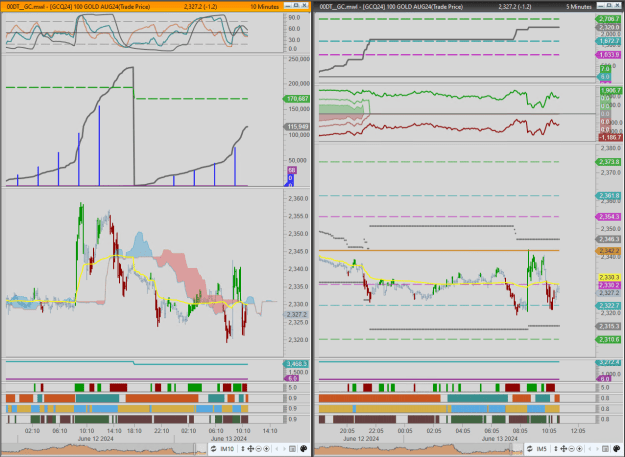Click the overview navigator strip under the 5 Minutes chart

[x=418, y=449]
